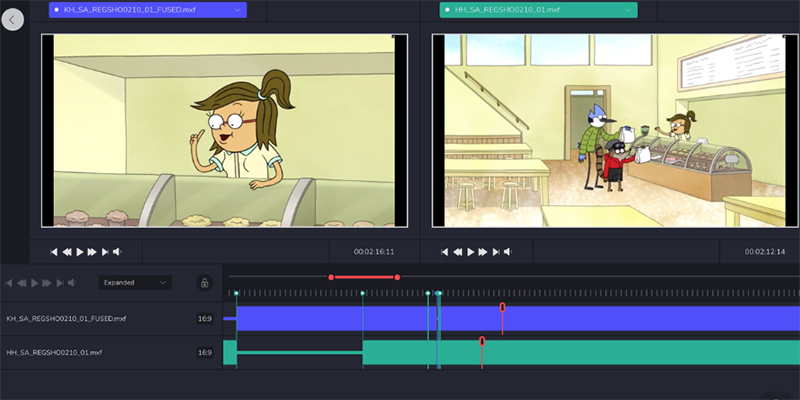800x400 pixels.
Task: Click the 00:02:12:14 timecode display
Action: coord(765,252)
